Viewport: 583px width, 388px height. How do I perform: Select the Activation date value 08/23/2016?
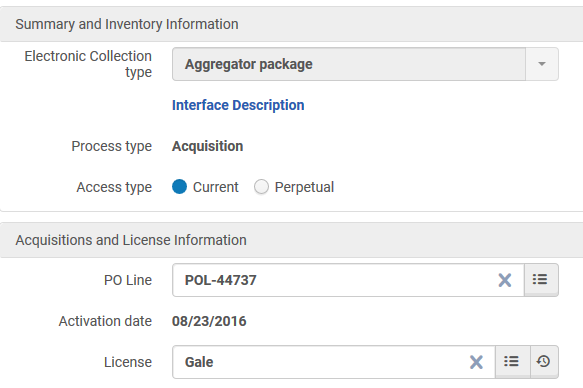click(x=209, y=321)
